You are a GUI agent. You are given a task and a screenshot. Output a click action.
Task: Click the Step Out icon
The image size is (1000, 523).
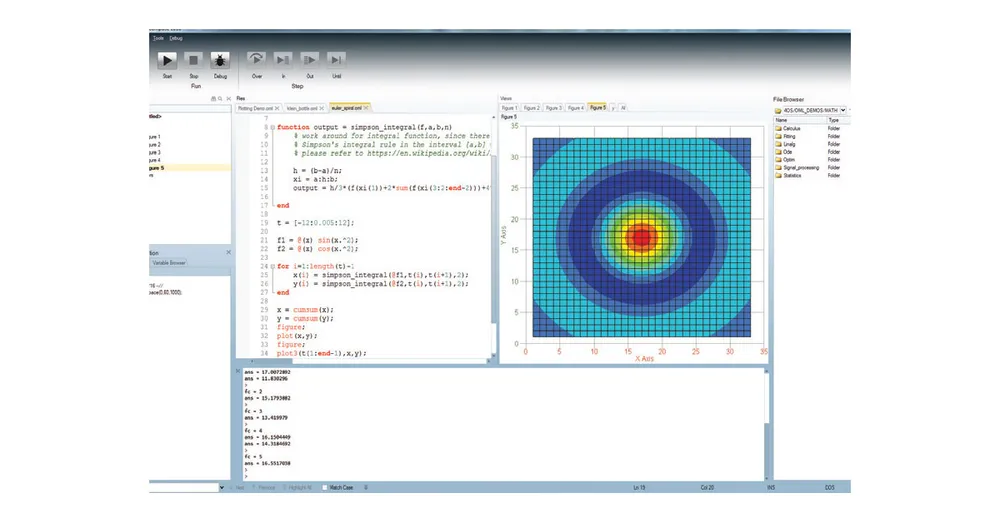309,60
